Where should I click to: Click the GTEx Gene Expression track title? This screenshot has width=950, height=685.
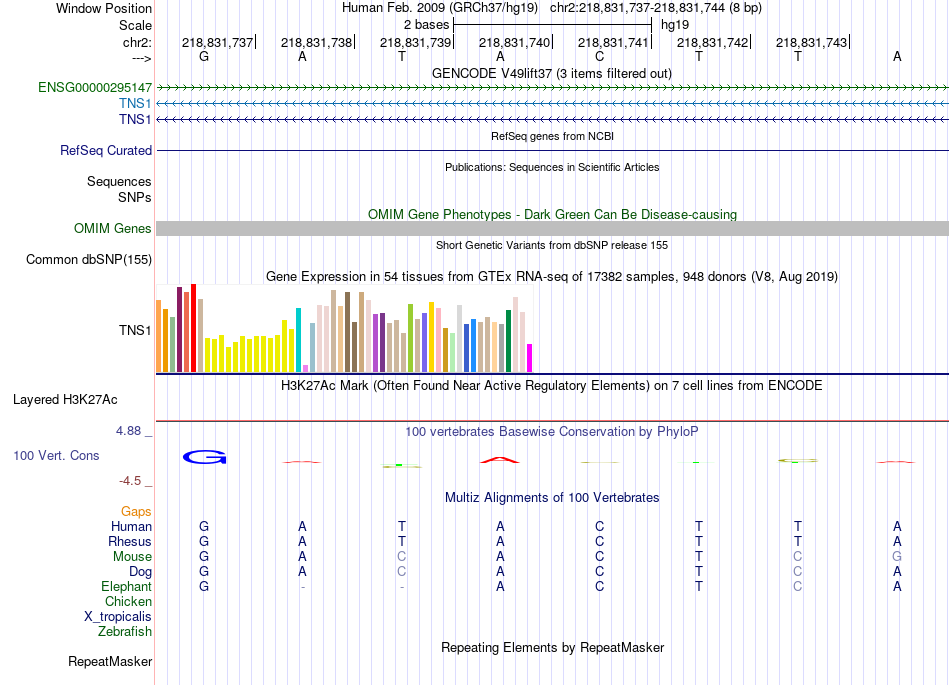[x=551, y=277]
